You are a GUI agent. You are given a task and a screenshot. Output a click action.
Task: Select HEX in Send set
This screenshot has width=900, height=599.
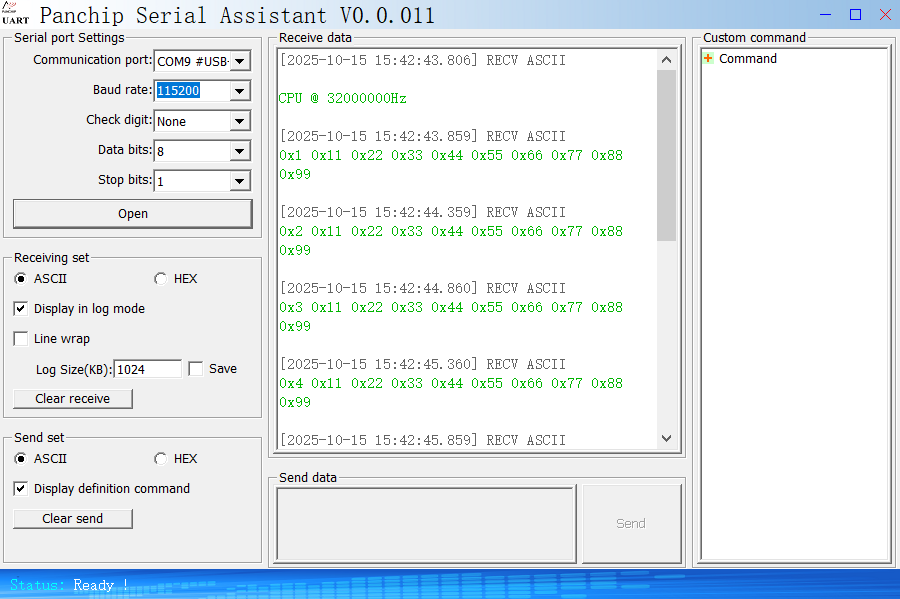click(x=161, y=459)
